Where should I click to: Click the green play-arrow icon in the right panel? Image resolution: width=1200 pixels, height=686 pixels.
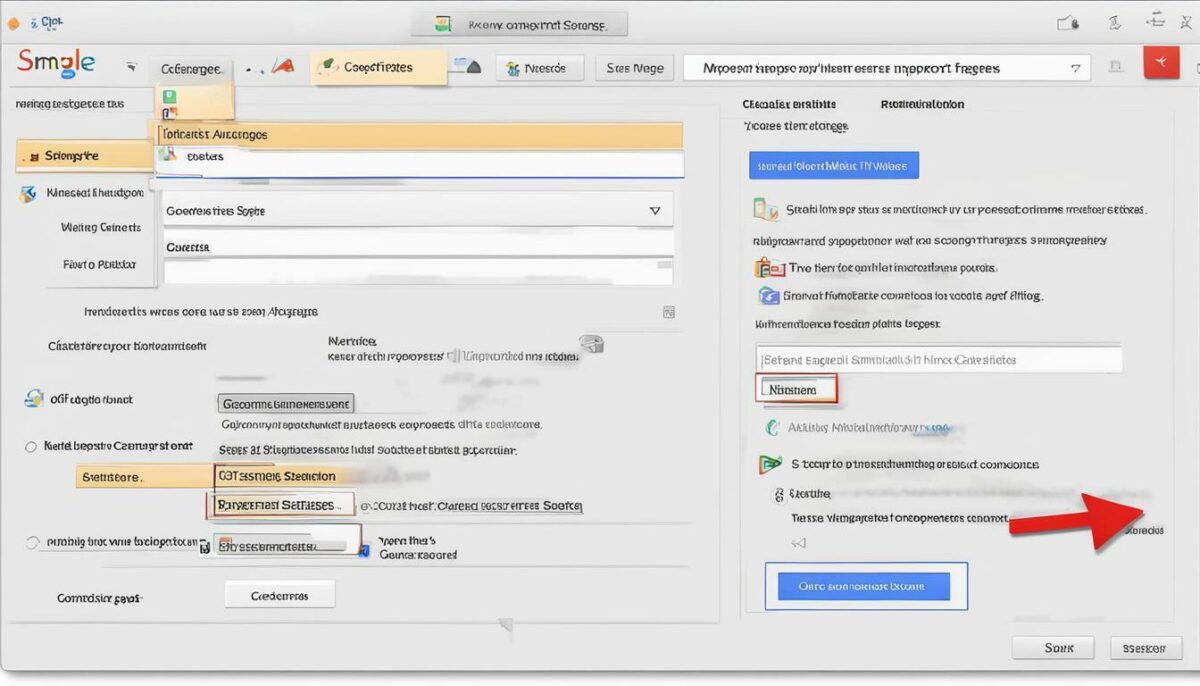[x=771, y=464]
